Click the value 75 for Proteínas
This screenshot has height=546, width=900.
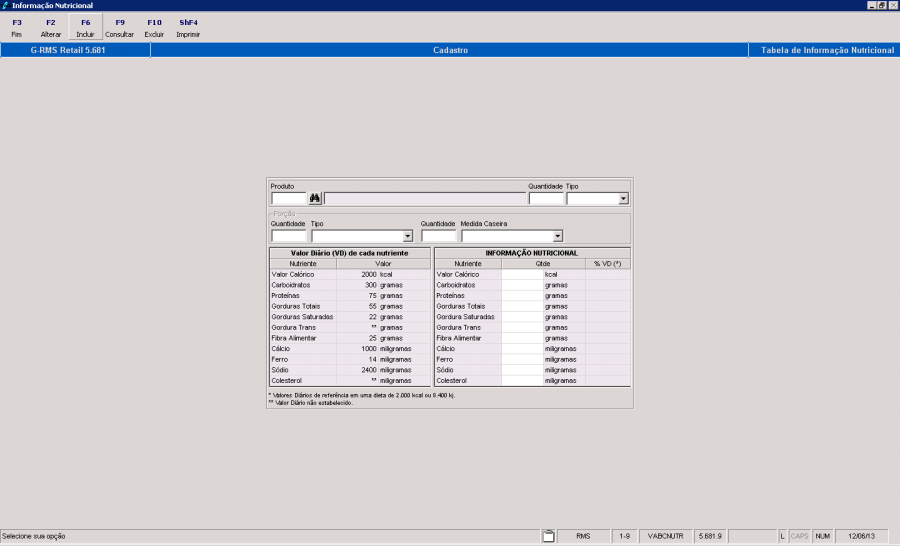pyautogui.click(x=373, y=296)
